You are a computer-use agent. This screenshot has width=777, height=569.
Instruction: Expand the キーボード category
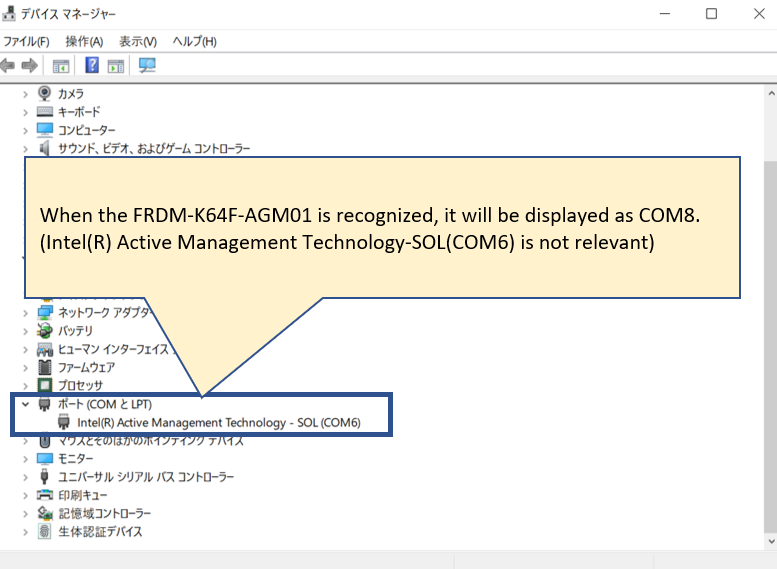(25, 112)
